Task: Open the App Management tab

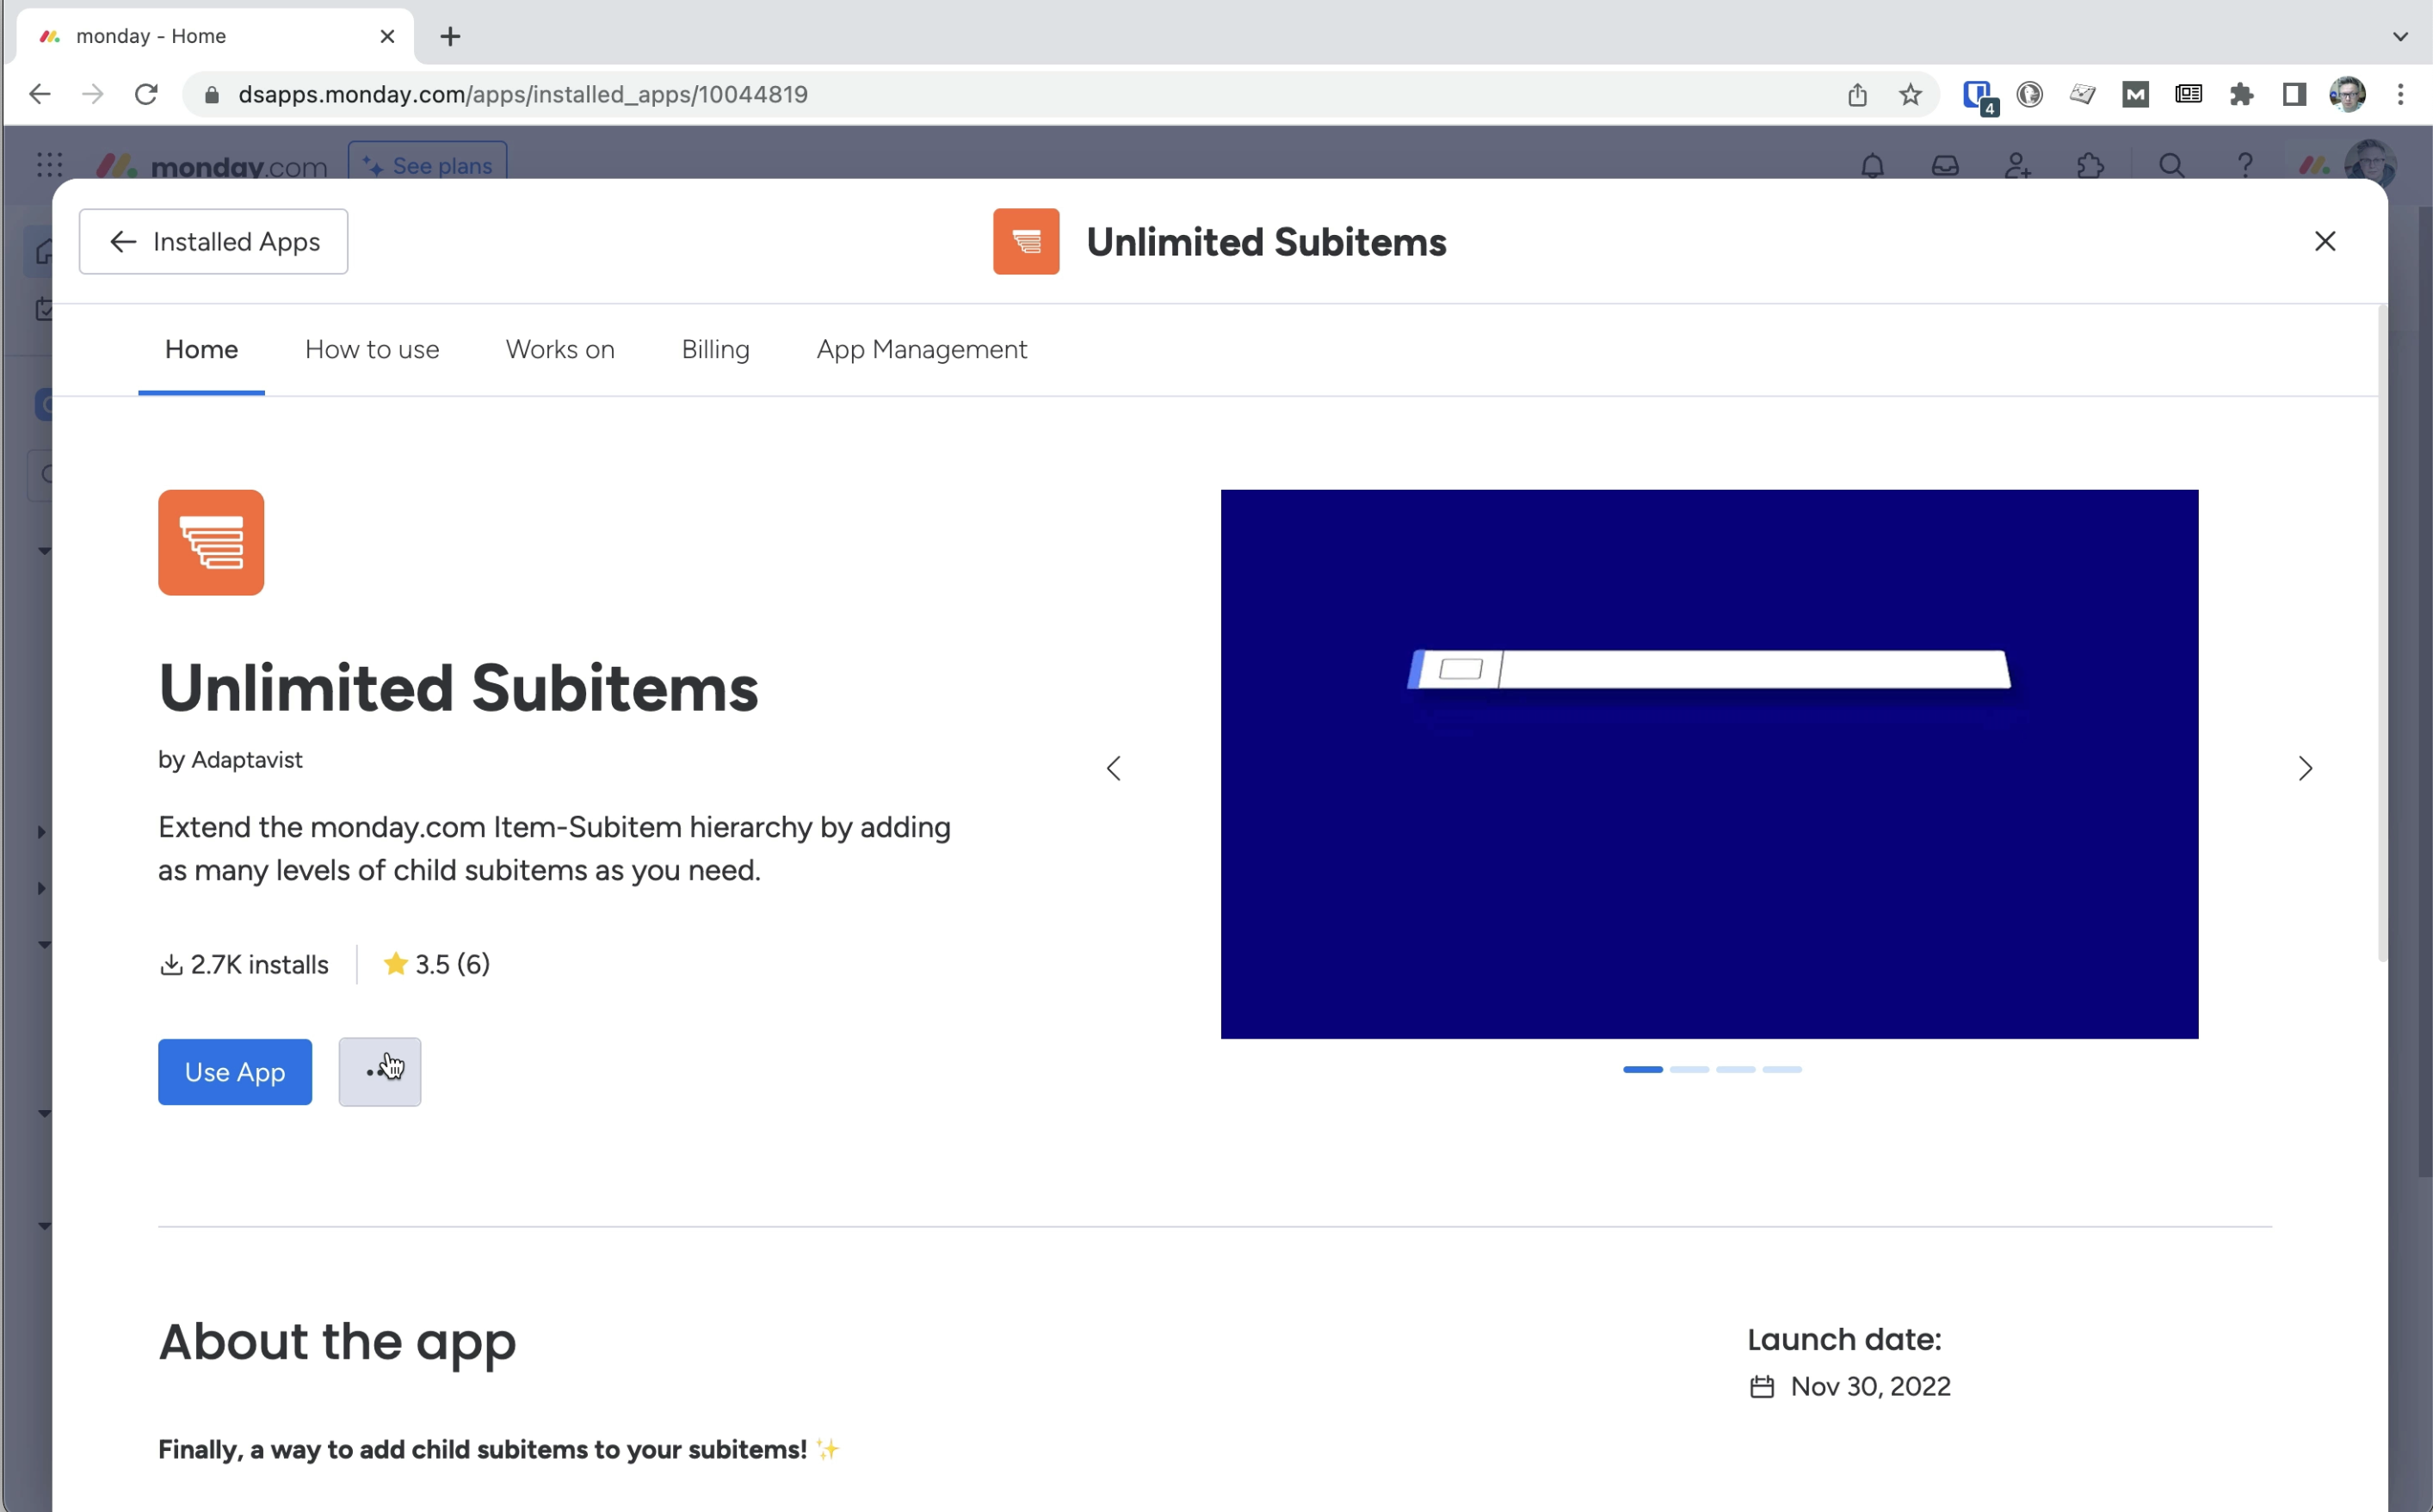Action: (x=921, y=349)
